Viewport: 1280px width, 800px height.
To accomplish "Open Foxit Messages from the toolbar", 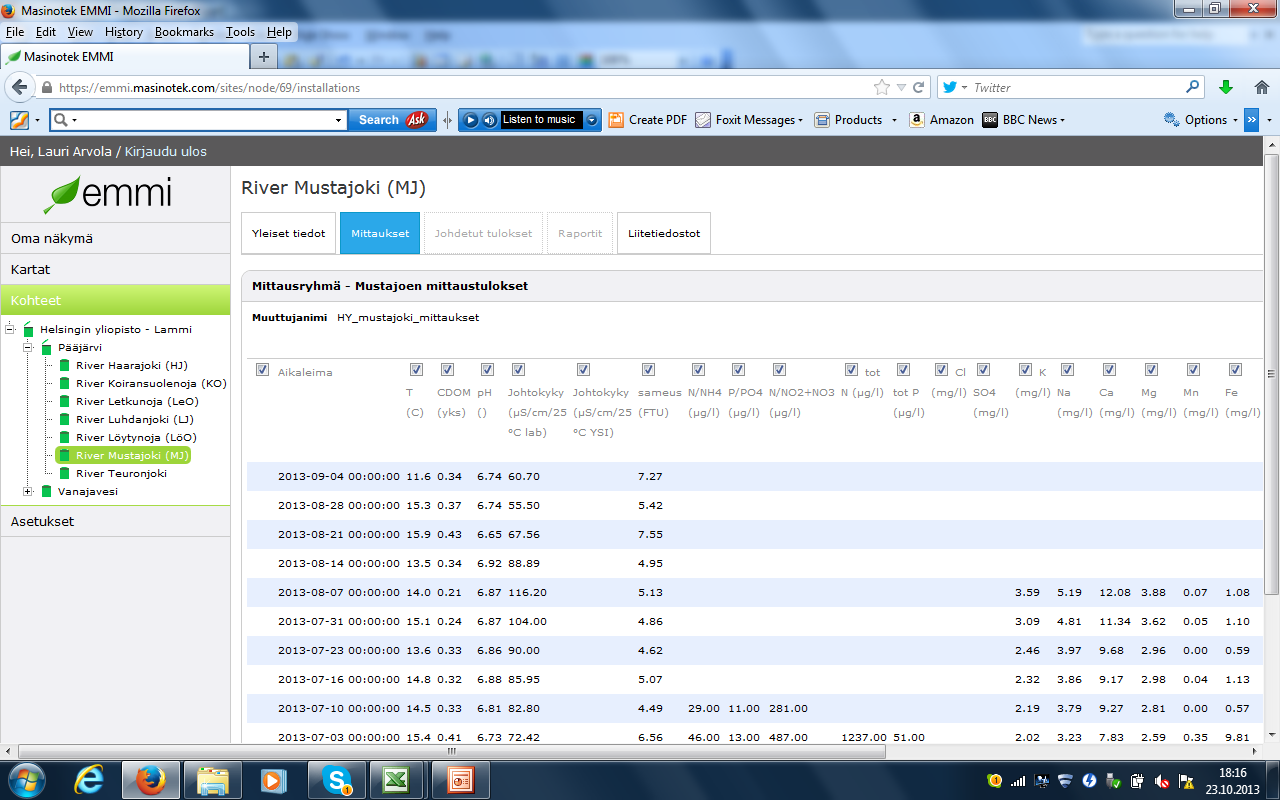I will 749,120.
